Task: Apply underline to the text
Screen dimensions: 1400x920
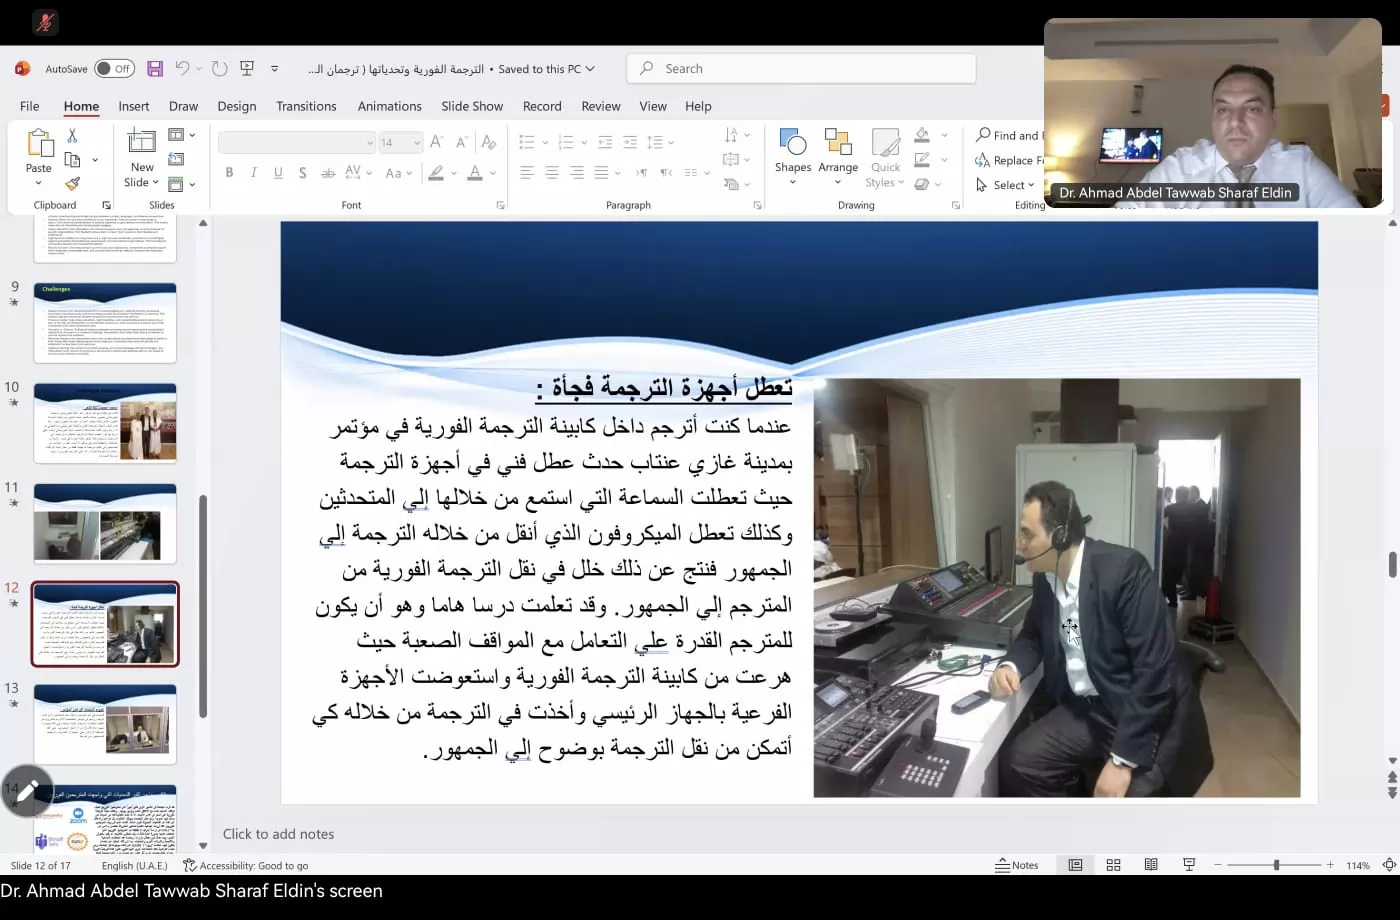Action: [277, 172]
